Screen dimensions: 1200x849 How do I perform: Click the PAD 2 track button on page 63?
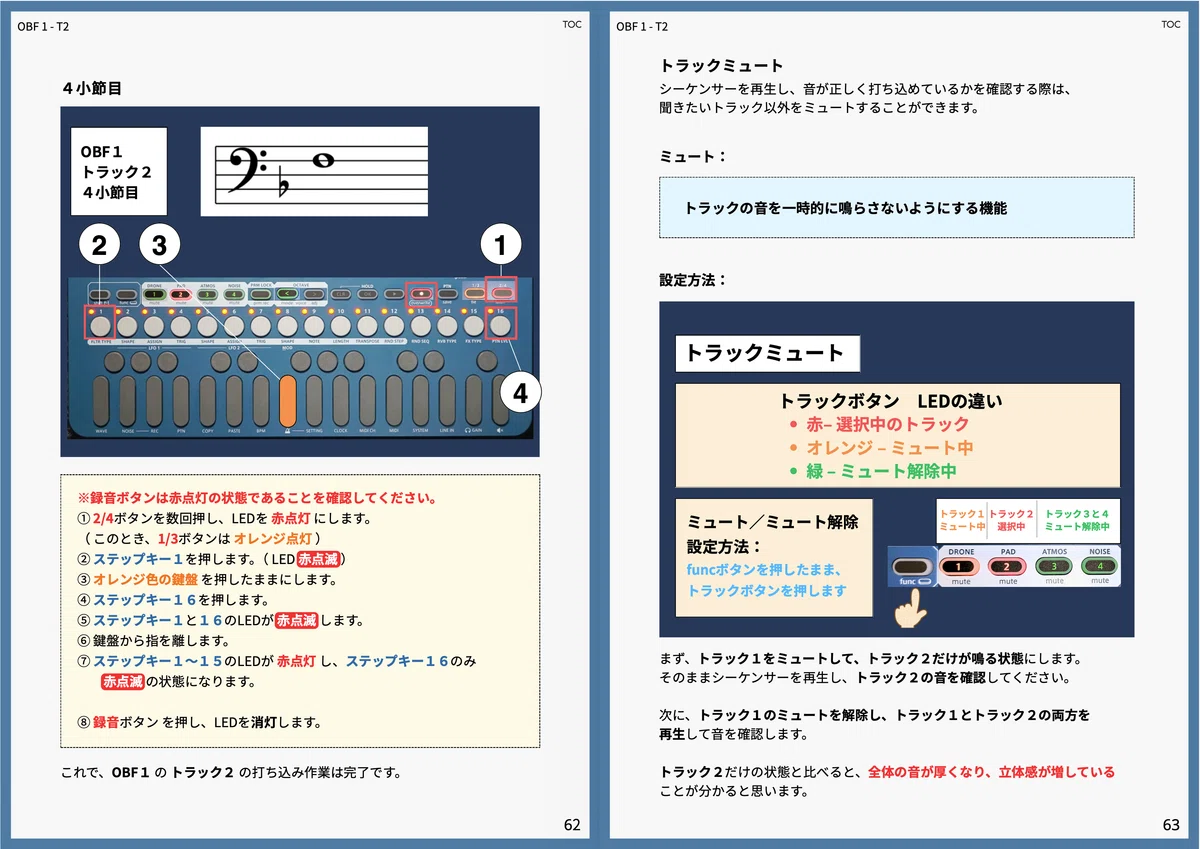(x=1007, y=566)
